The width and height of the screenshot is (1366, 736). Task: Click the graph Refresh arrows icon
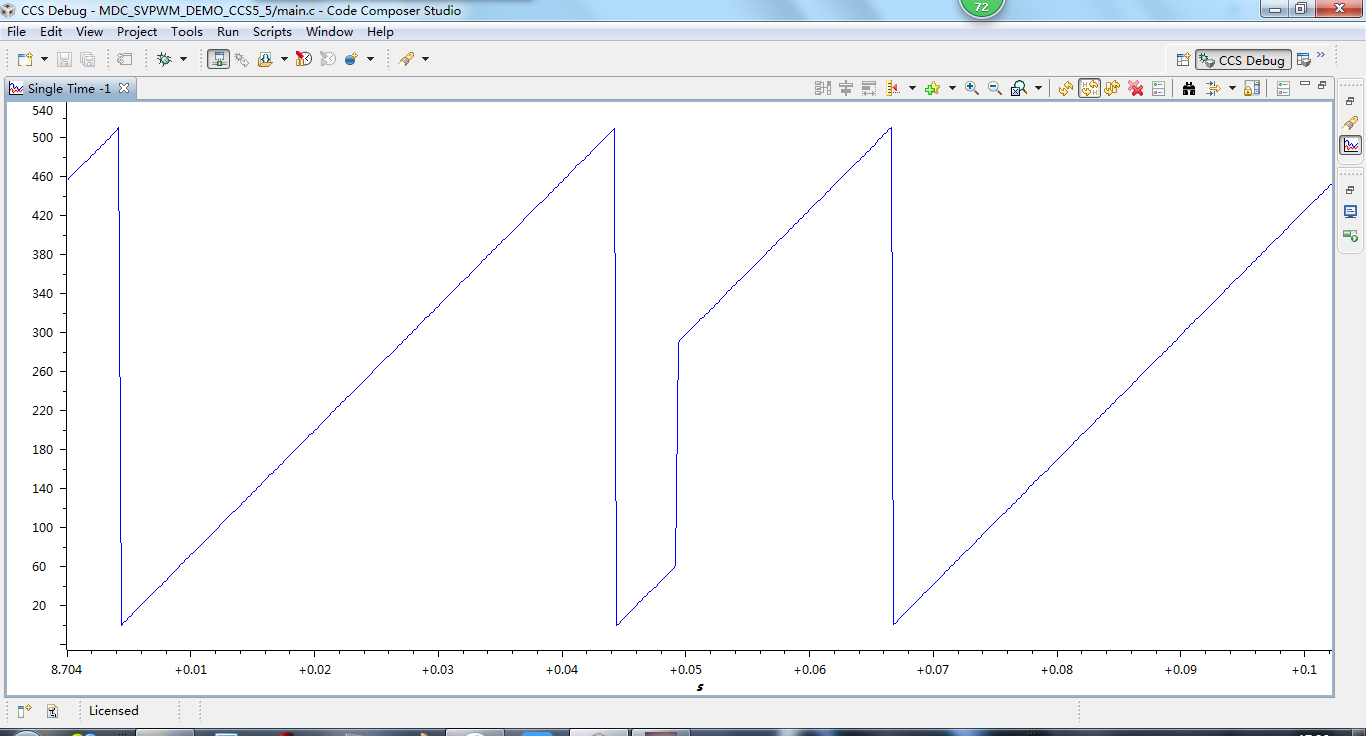pos(1066,88)
